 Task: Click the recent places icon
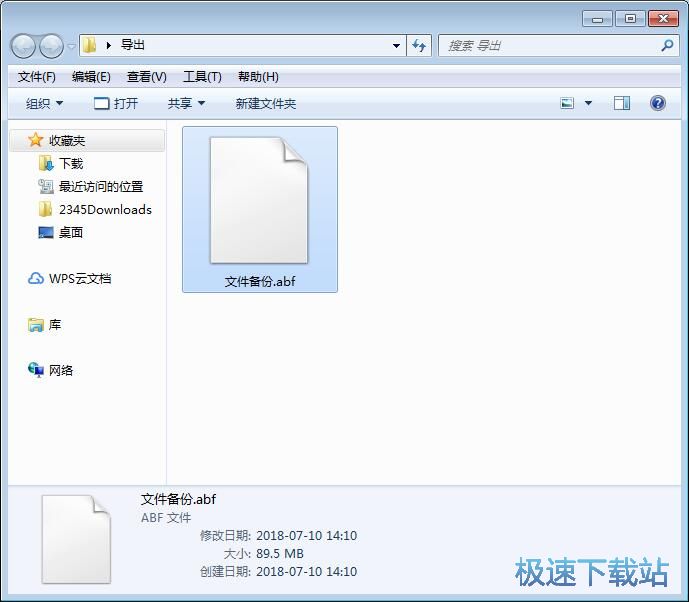coord(46,186)
